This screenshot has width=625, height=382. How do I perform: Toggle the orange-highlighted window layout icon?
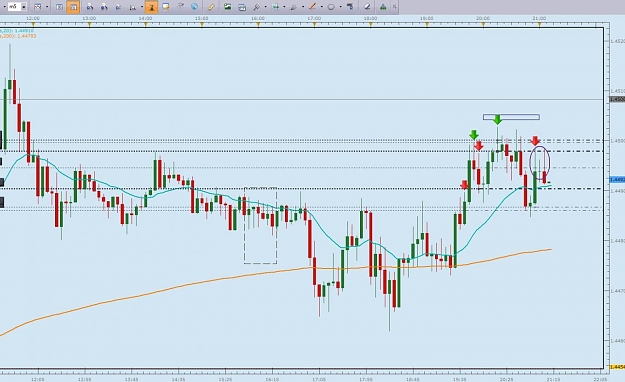(73, 7)
